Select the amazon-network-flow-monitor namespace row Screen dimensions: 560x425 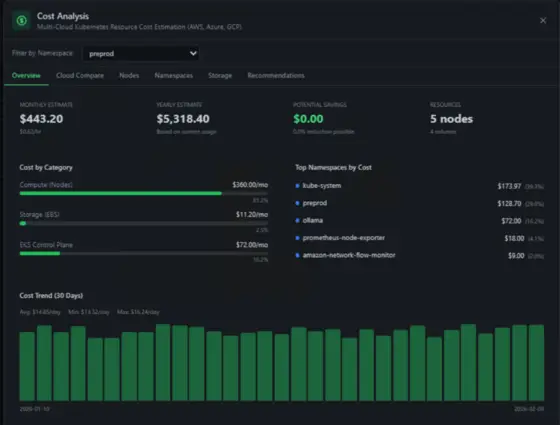point(420,255)
